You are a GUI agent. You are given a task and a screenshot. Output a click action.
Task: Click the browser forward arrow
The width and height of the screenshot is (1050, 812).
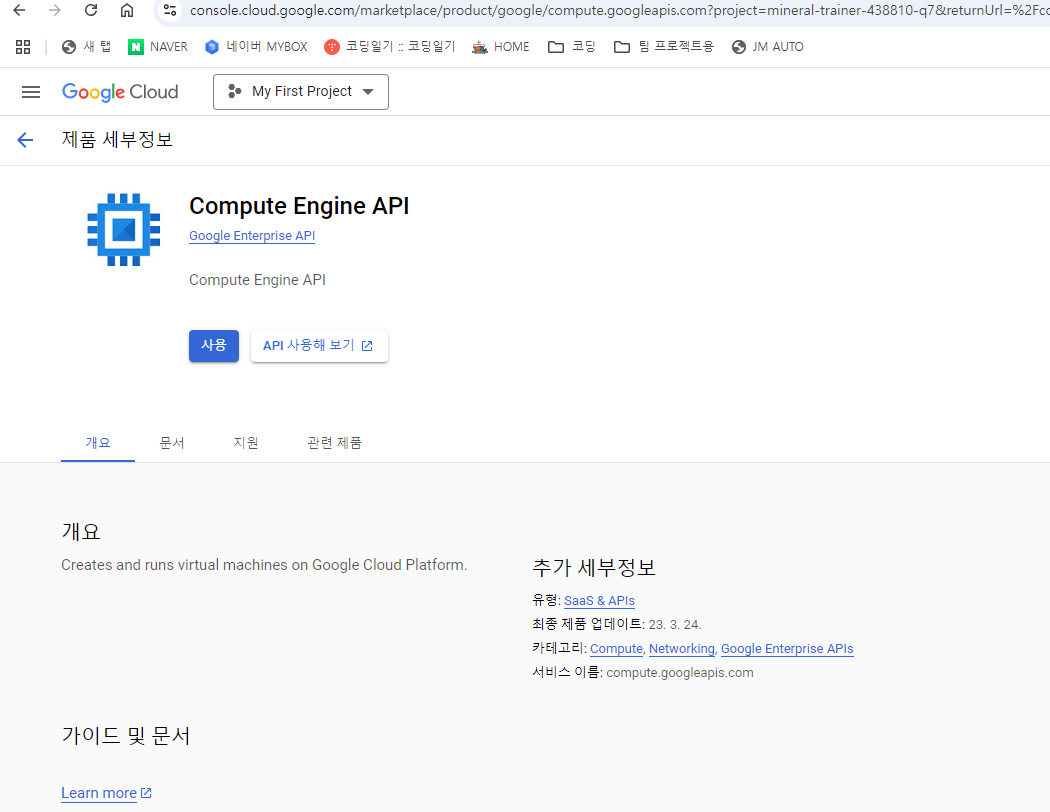click(55, 10)
